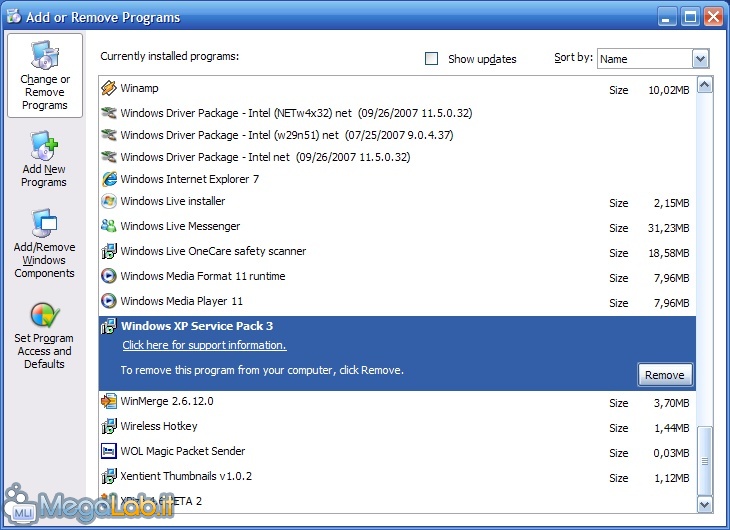The width and height of the screenshot is (730, 530).
Task: Click the OneCare safety scanner icon
Action: pos(109,251)
